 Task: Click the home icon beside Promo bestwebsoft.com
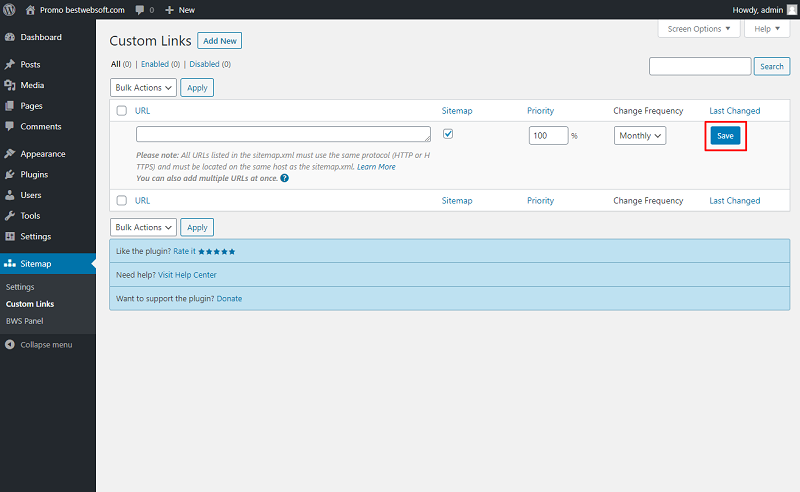[30, 10]
